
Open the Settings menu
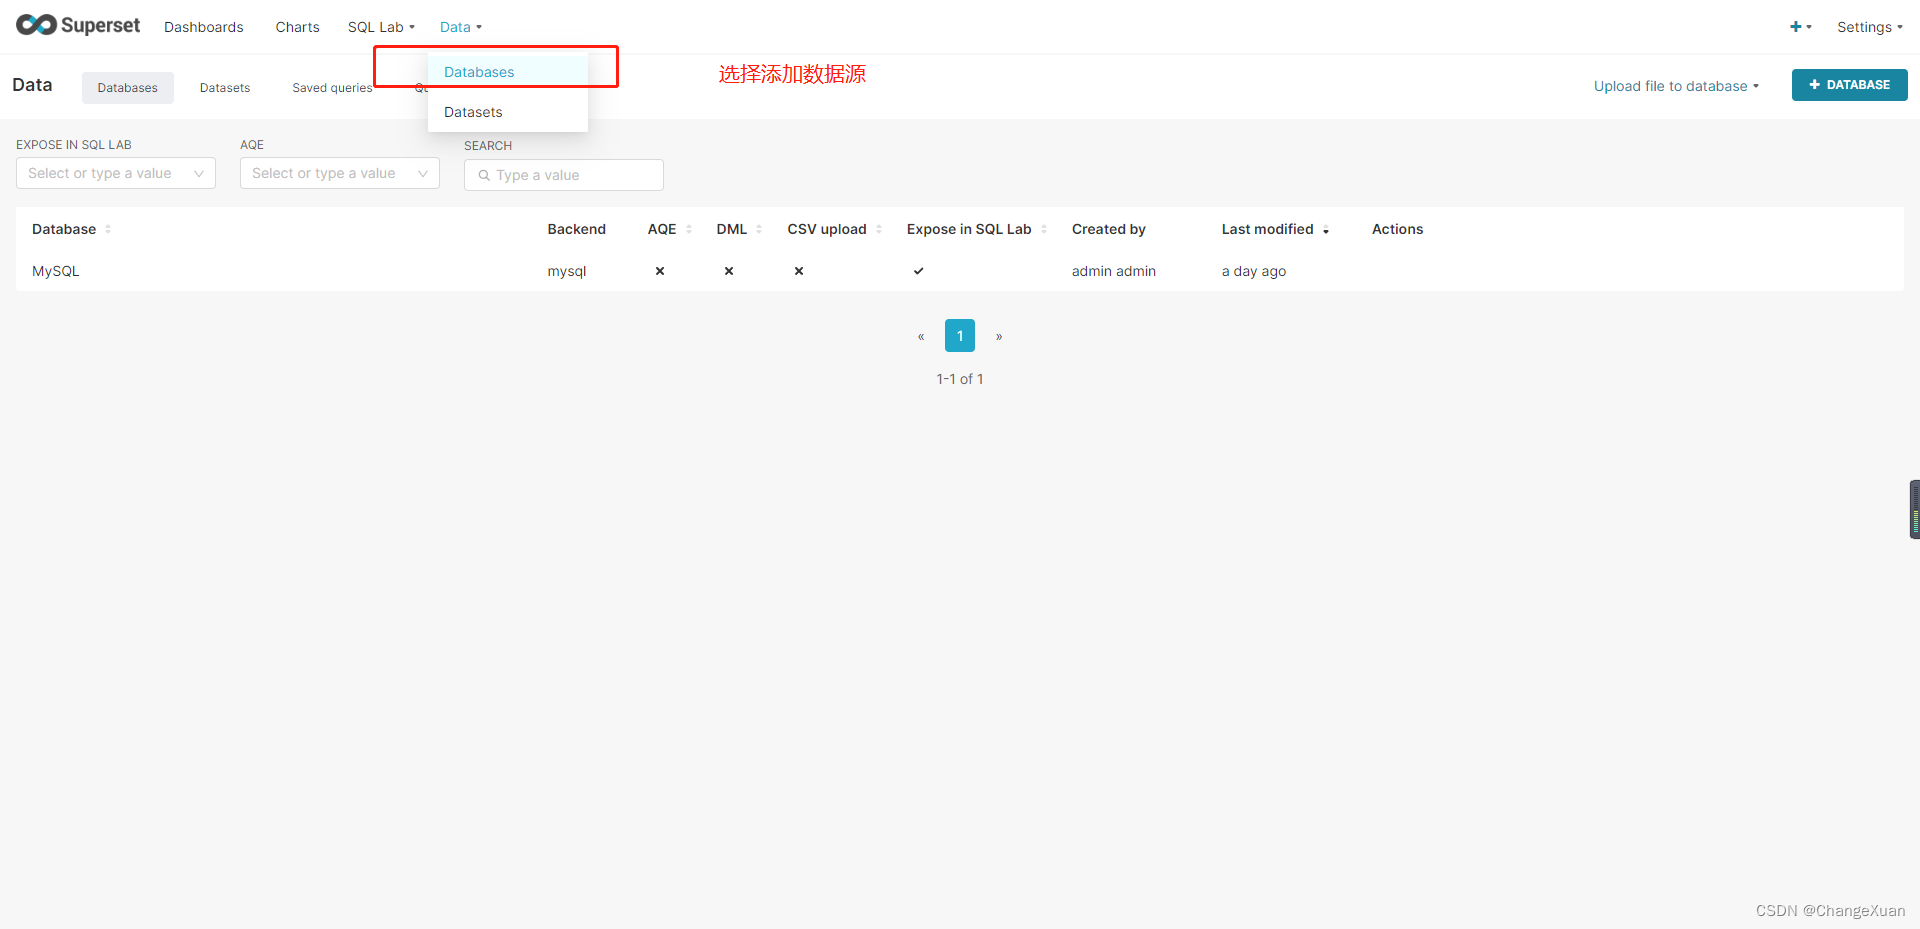(x=1870, y=27)
